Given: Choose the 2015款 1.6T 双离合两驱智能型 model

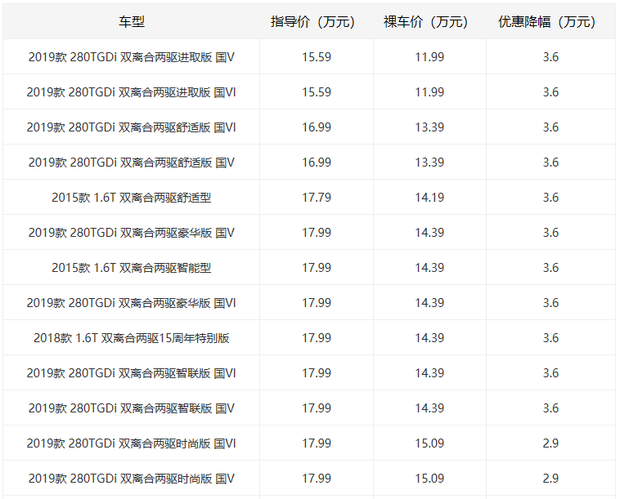Looking at the screenshot, I should [x=131, y=267].
